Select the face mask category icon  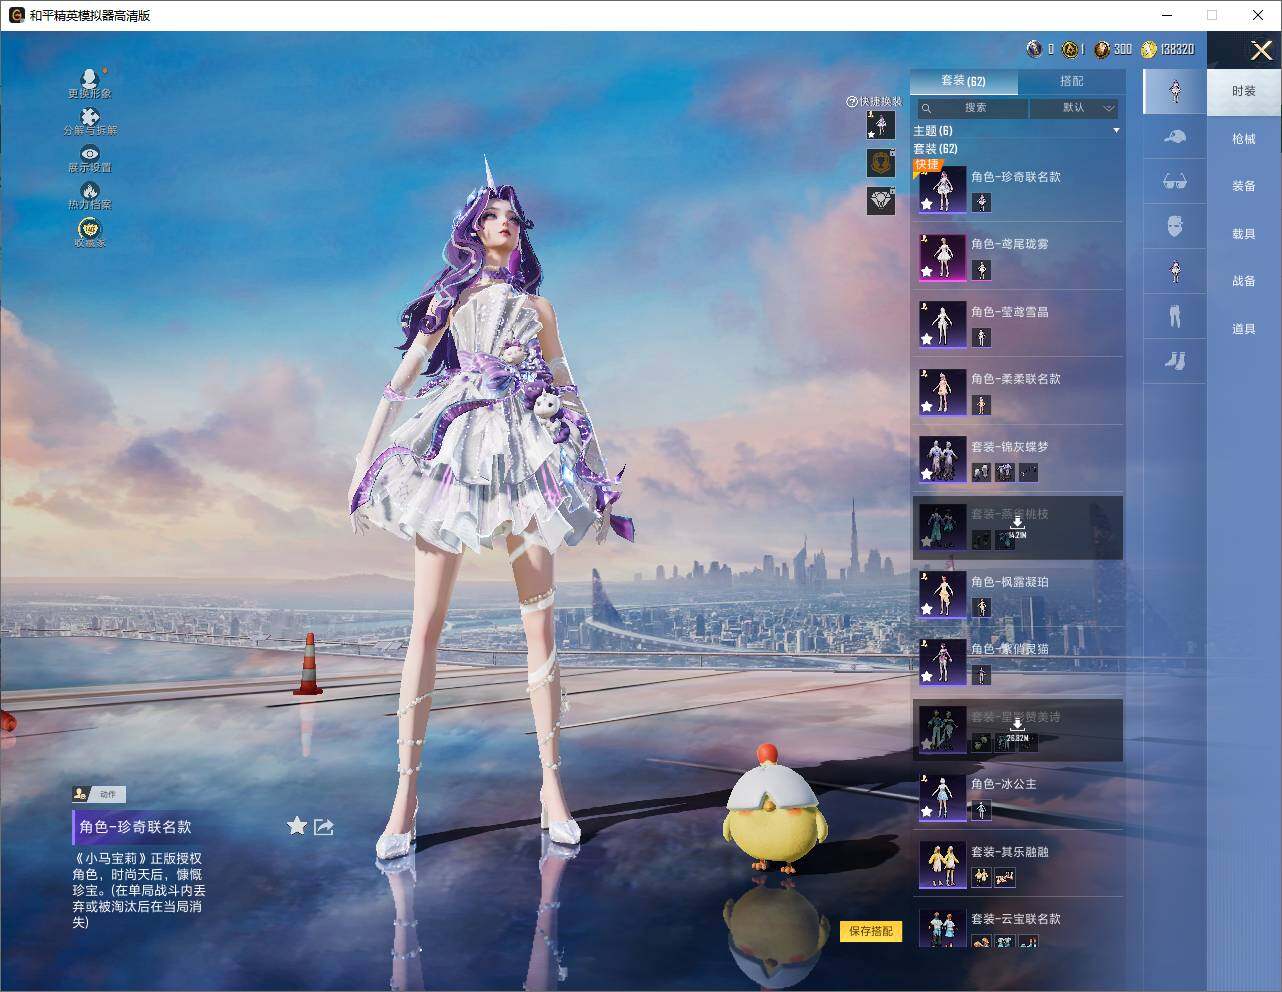click(1175, 226)
